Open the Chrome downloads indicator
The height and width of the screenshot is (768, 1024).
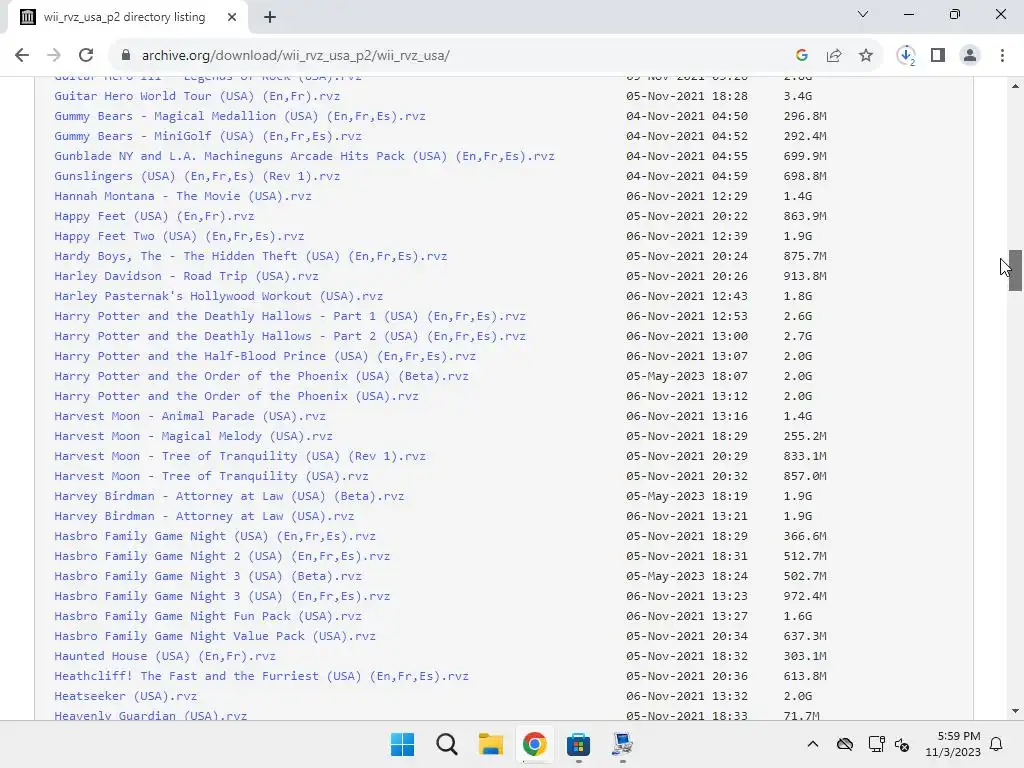click(x=906, y=56)
